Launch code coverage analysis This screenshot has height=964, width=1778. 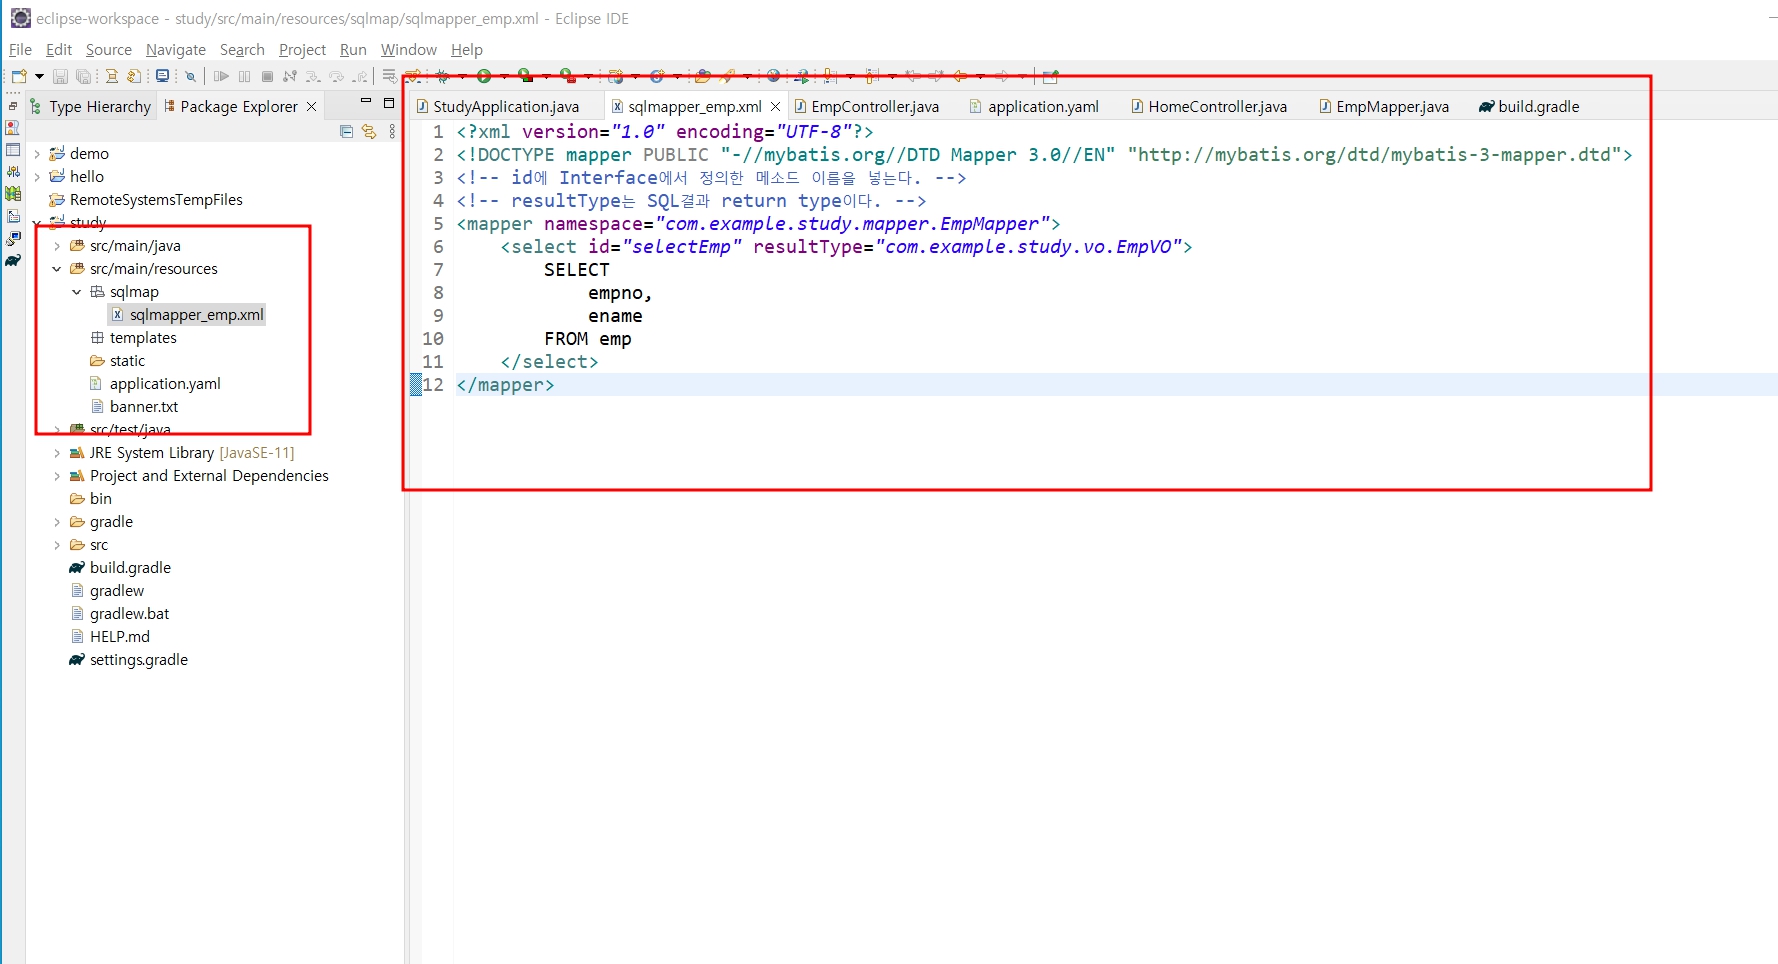coord(524,76)
